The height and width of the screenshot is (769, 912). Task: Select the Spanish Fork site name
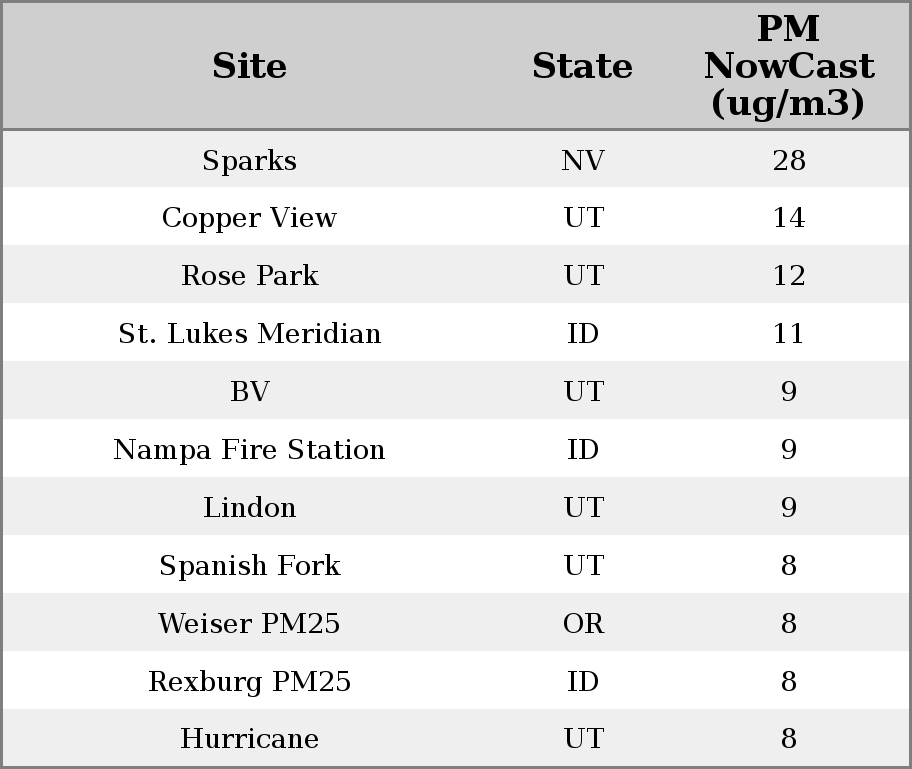pos(249,566)
